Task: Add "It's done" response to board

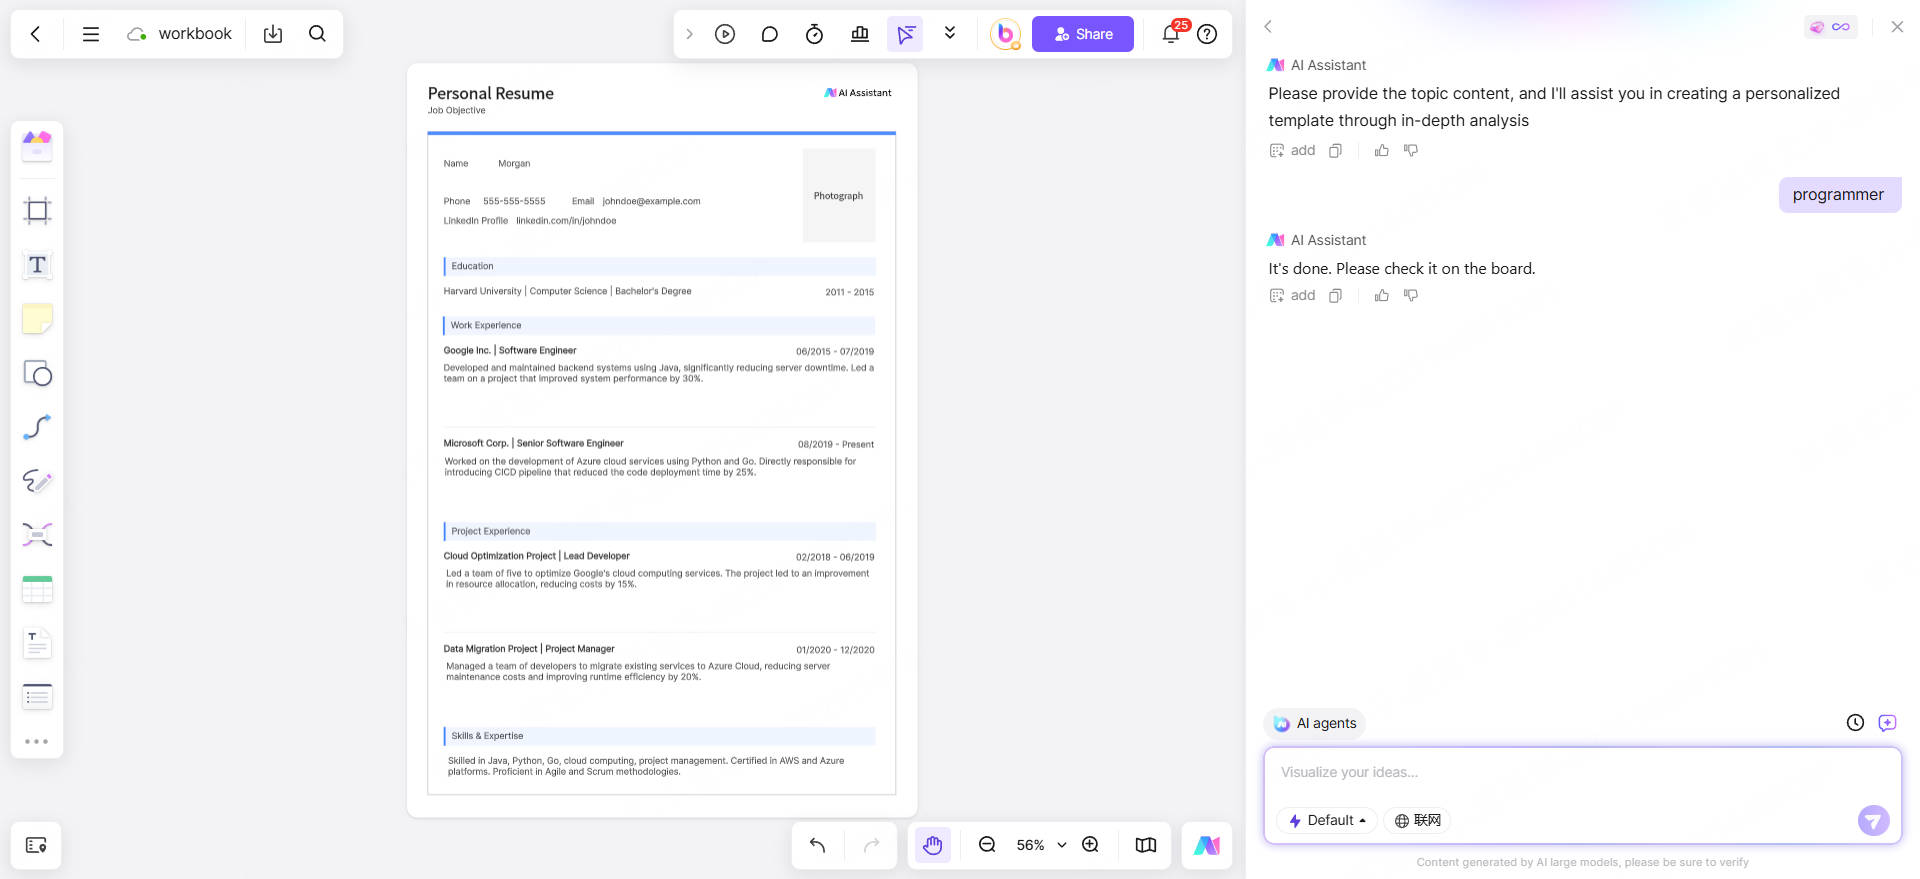Action: pos(1292,296)
